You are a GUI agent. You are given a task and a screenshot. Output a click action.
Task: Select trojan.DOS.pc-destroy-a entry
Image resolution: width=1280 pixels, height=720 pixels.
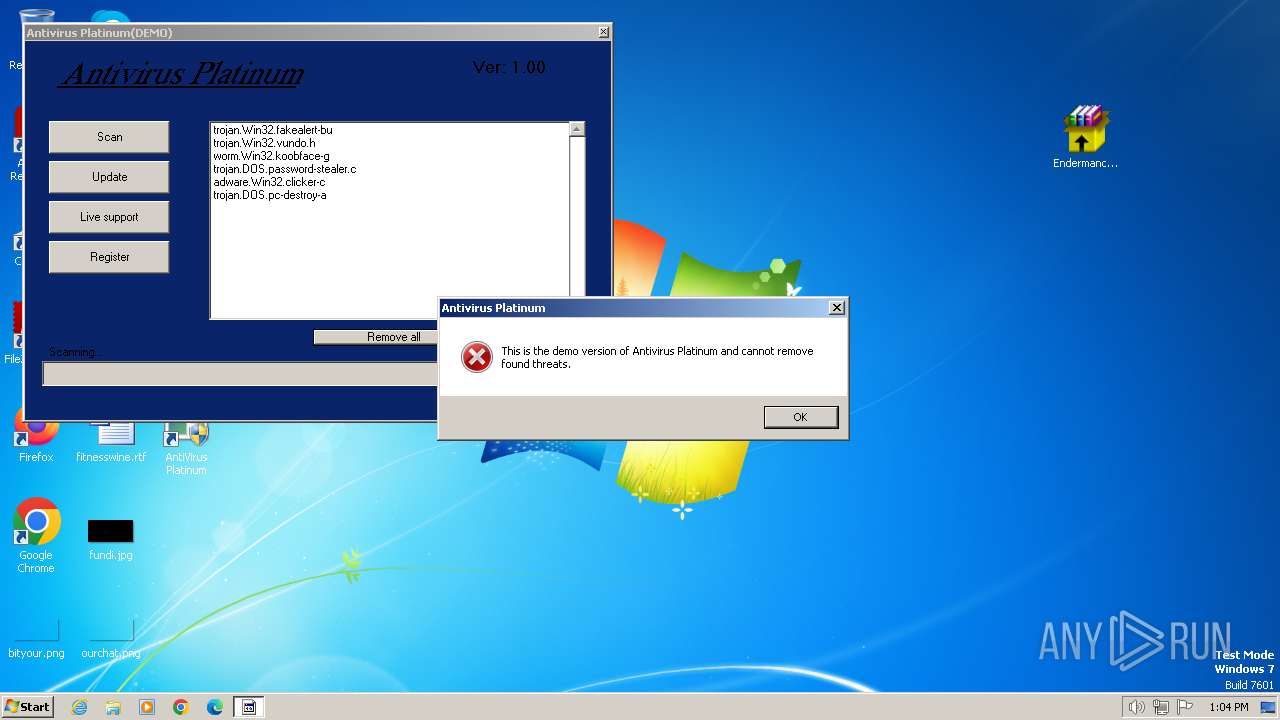(x=269, y=195)
